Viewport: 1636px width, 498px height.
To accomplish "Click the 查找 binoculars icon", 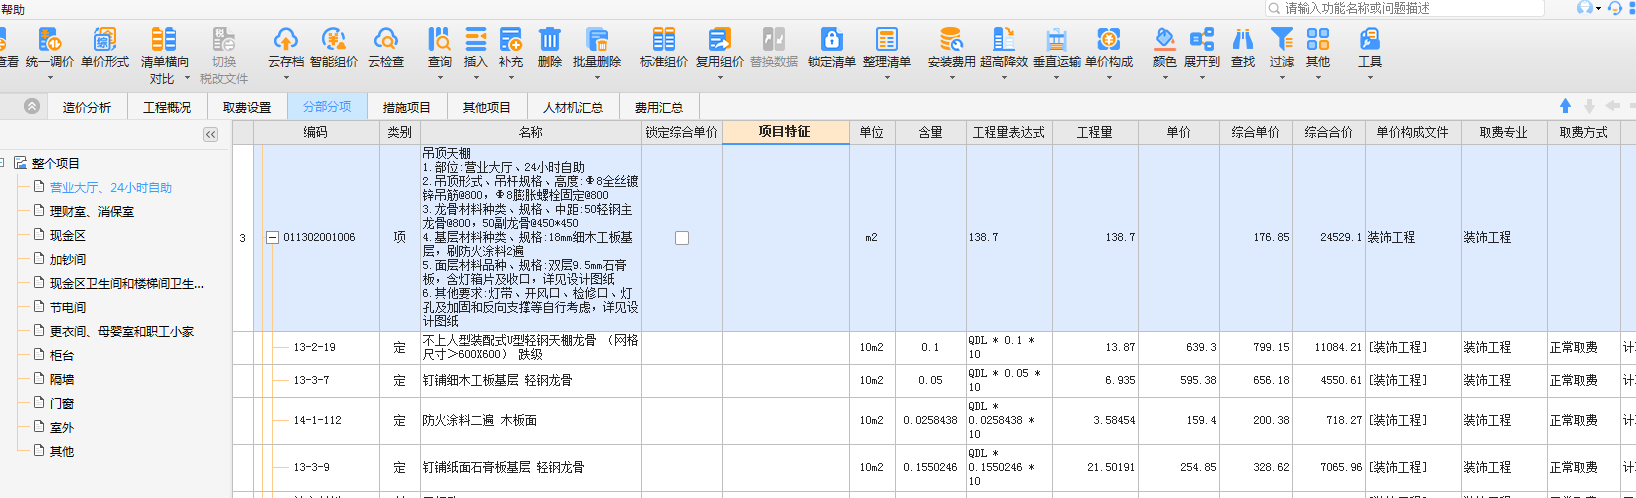I will (x=1243, y=39).
